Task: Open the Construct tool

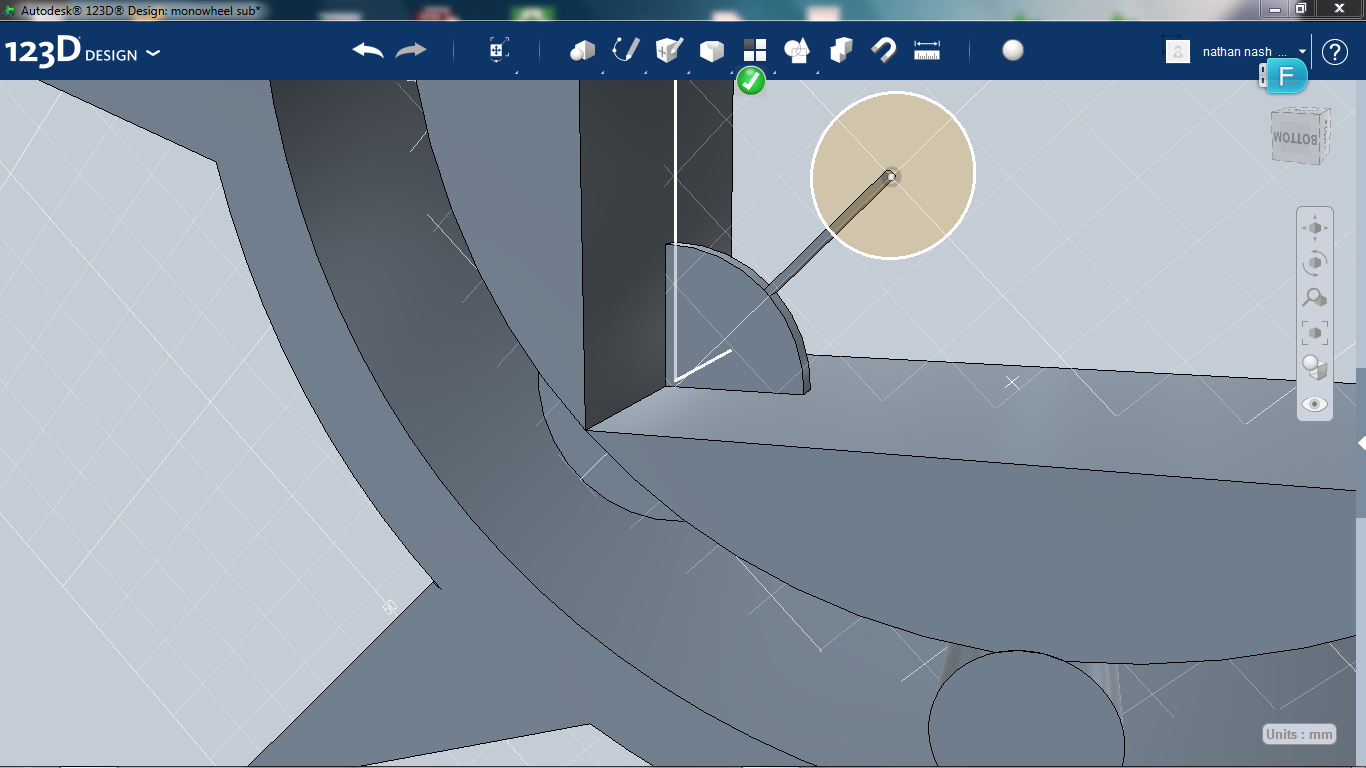Action: [669, 50]
